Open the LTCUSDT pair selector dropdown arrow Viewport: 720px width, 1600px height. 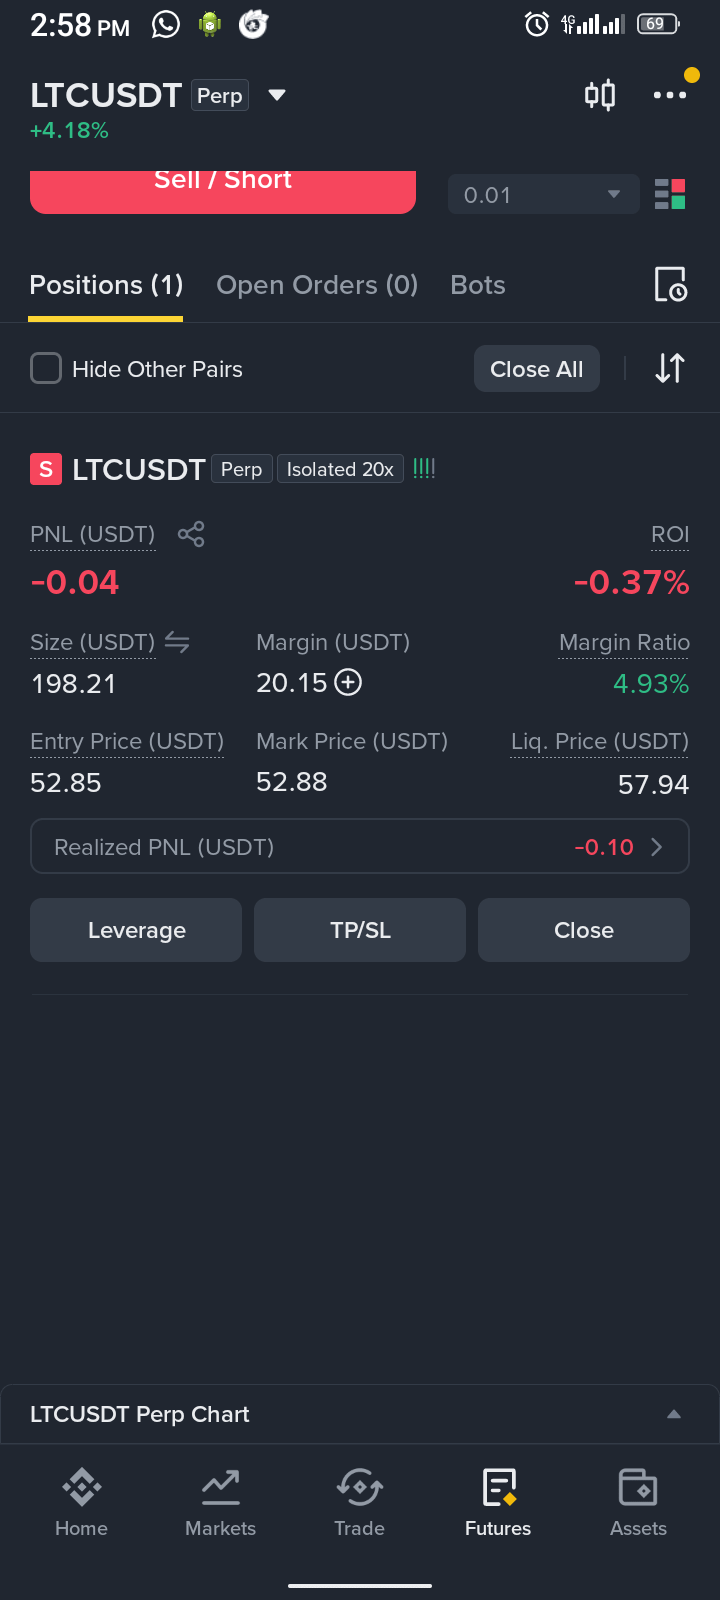pyautogui.click(x=277, y=95)
